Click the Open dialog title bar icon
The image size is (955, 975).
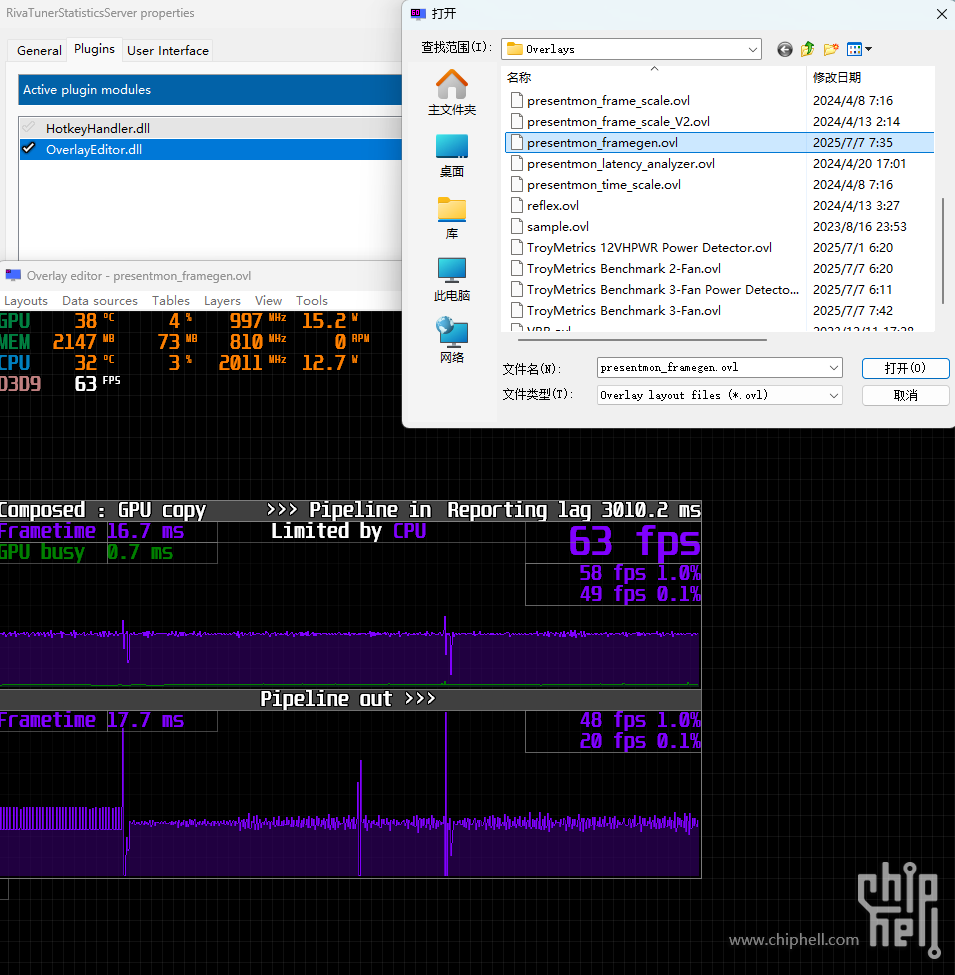[x=418, y=14]
